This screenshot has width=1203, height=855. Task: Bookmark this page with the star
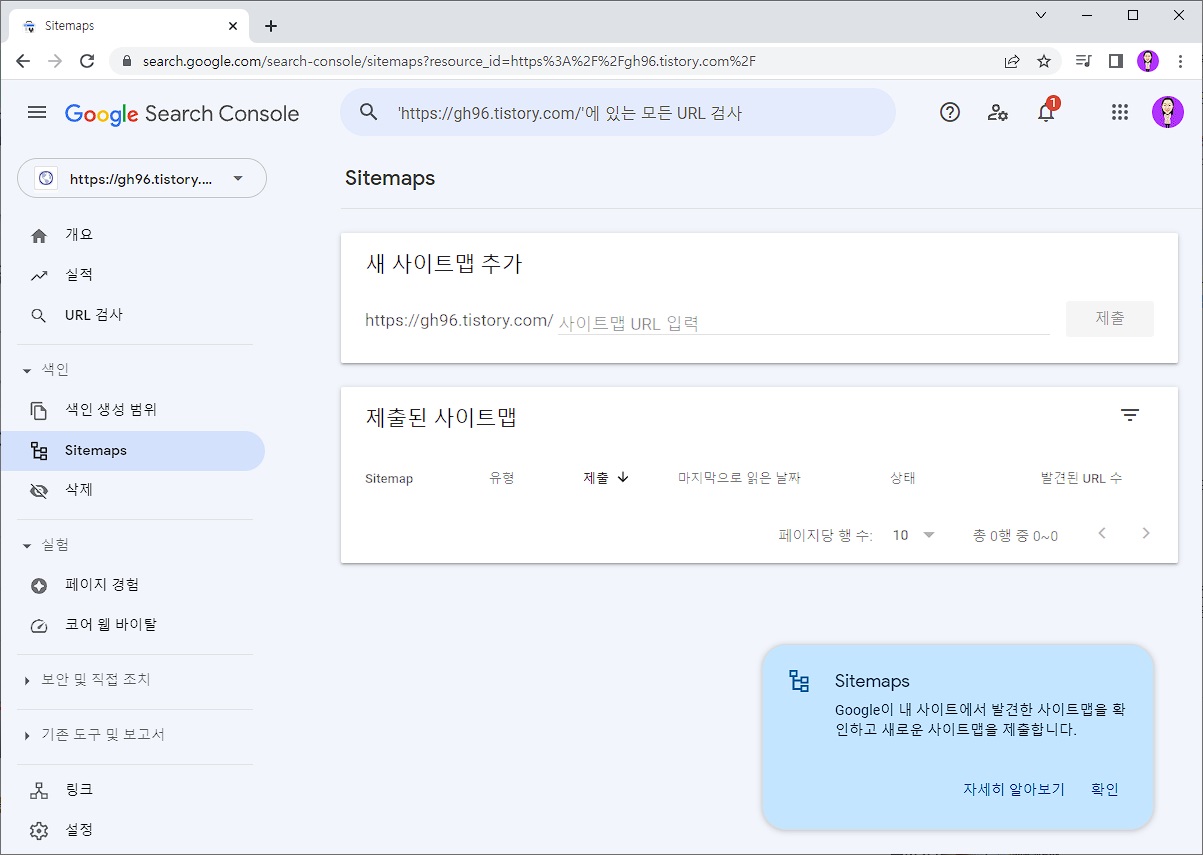1044,61
